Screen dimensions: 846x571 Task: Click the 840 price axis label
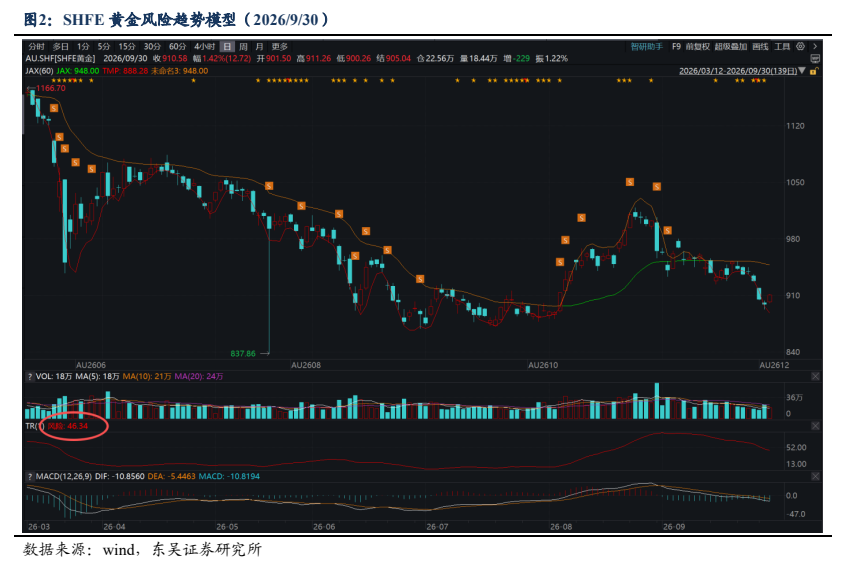pyautogui.click(x=793, y=352)
